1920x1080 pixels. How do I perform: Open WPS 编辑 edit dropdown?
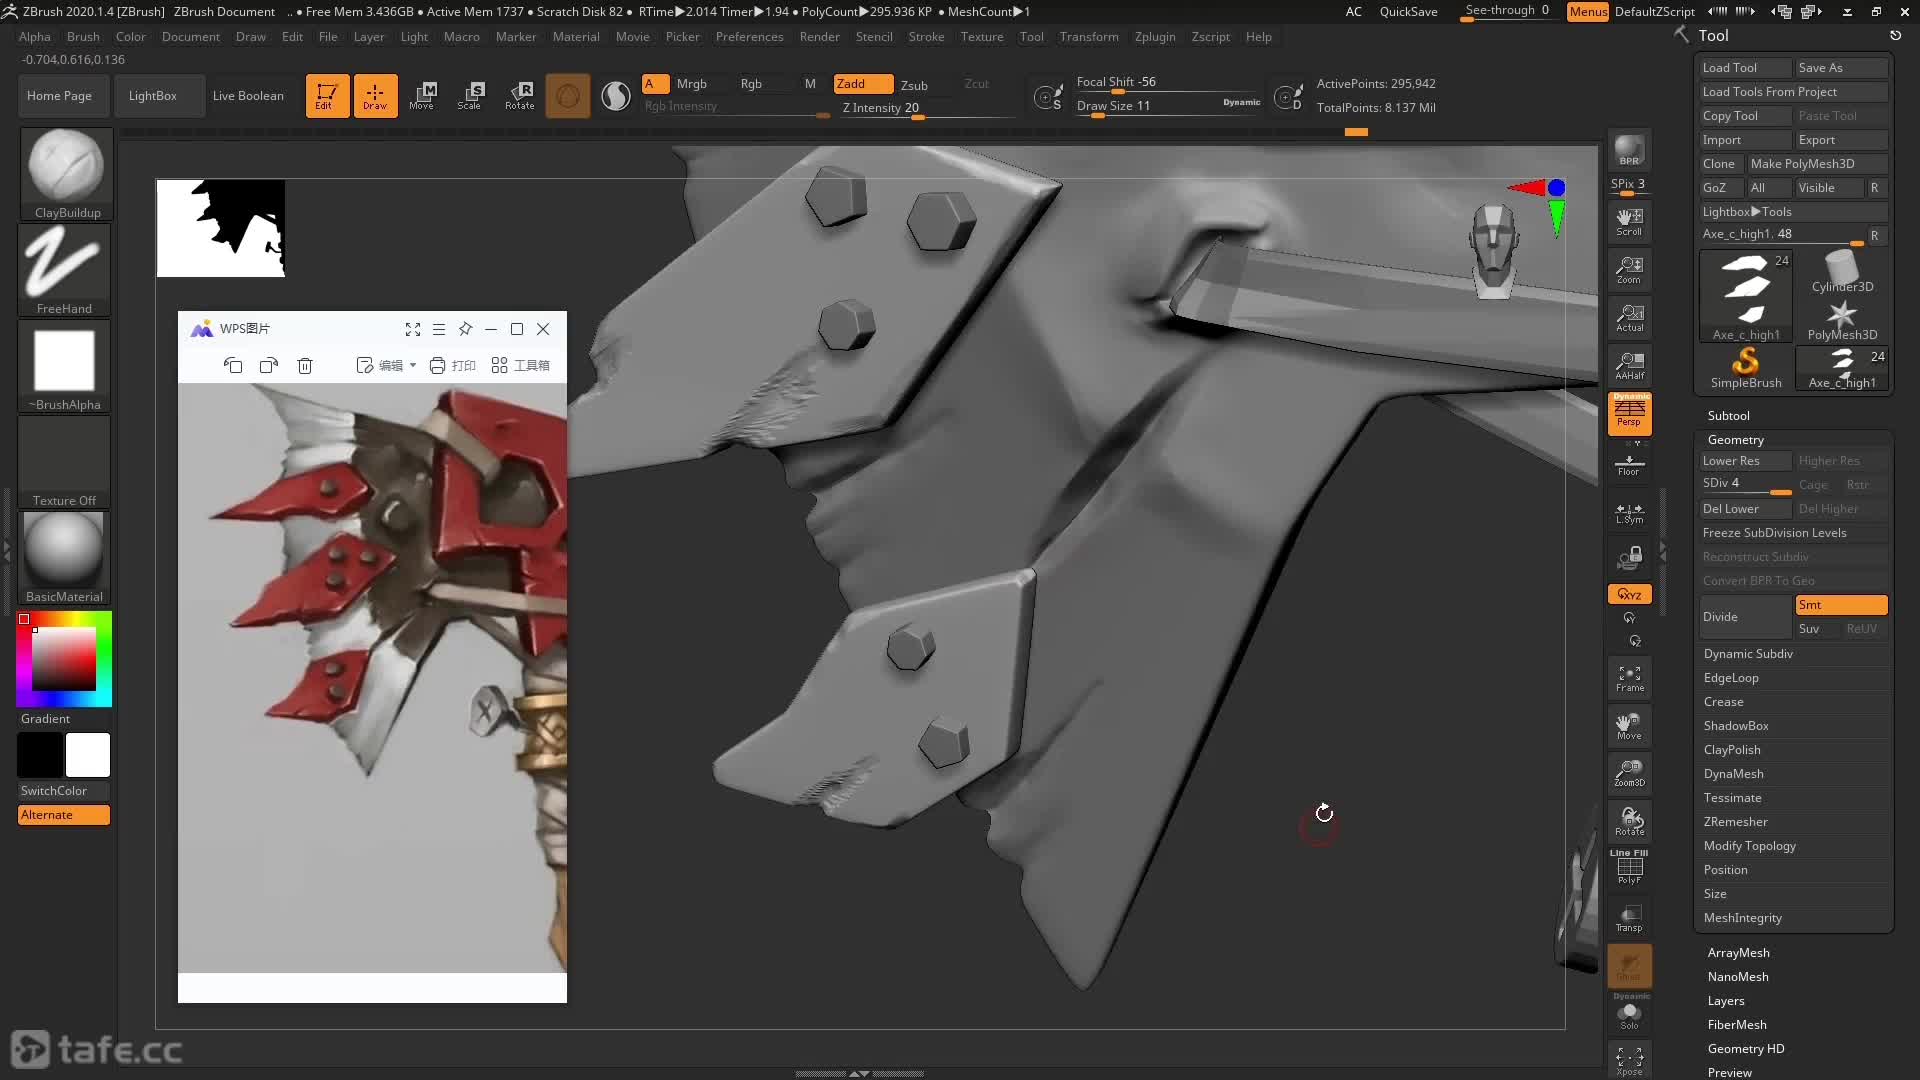click(x=386, y=365)
